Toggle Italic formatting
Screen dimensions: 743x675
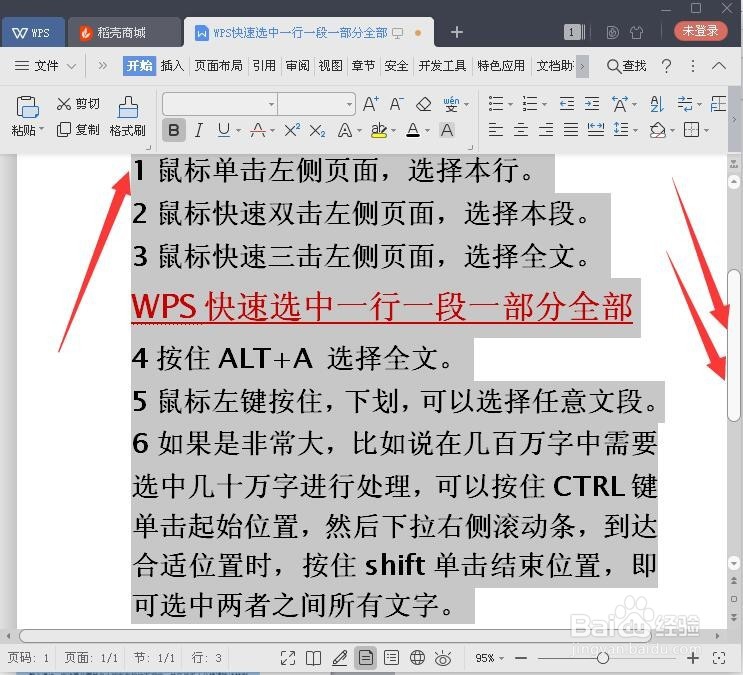click(x=199, y=130)
